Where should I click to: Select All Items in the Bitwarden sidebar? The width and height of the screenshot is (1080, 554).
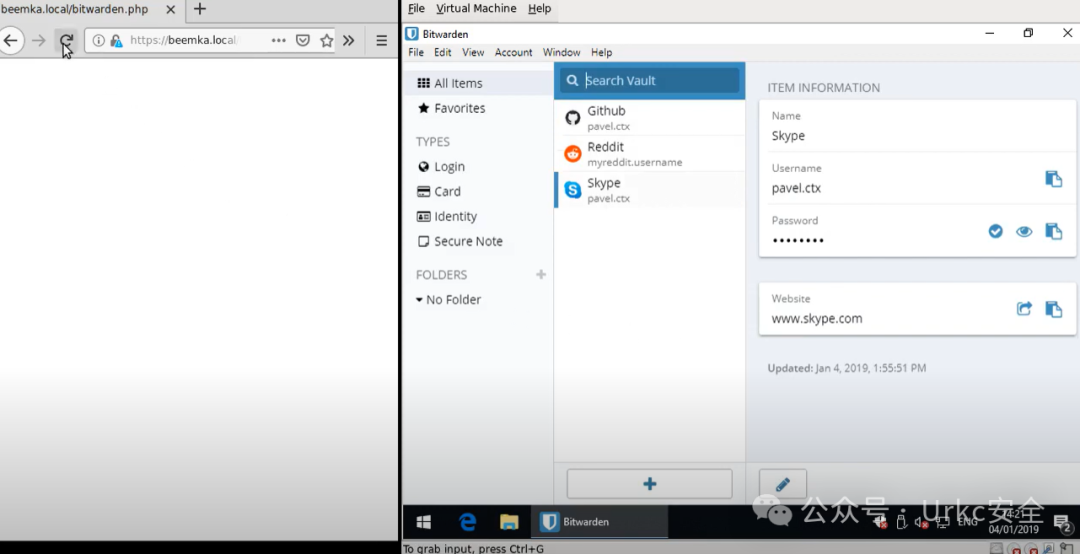tap(478, 83)
